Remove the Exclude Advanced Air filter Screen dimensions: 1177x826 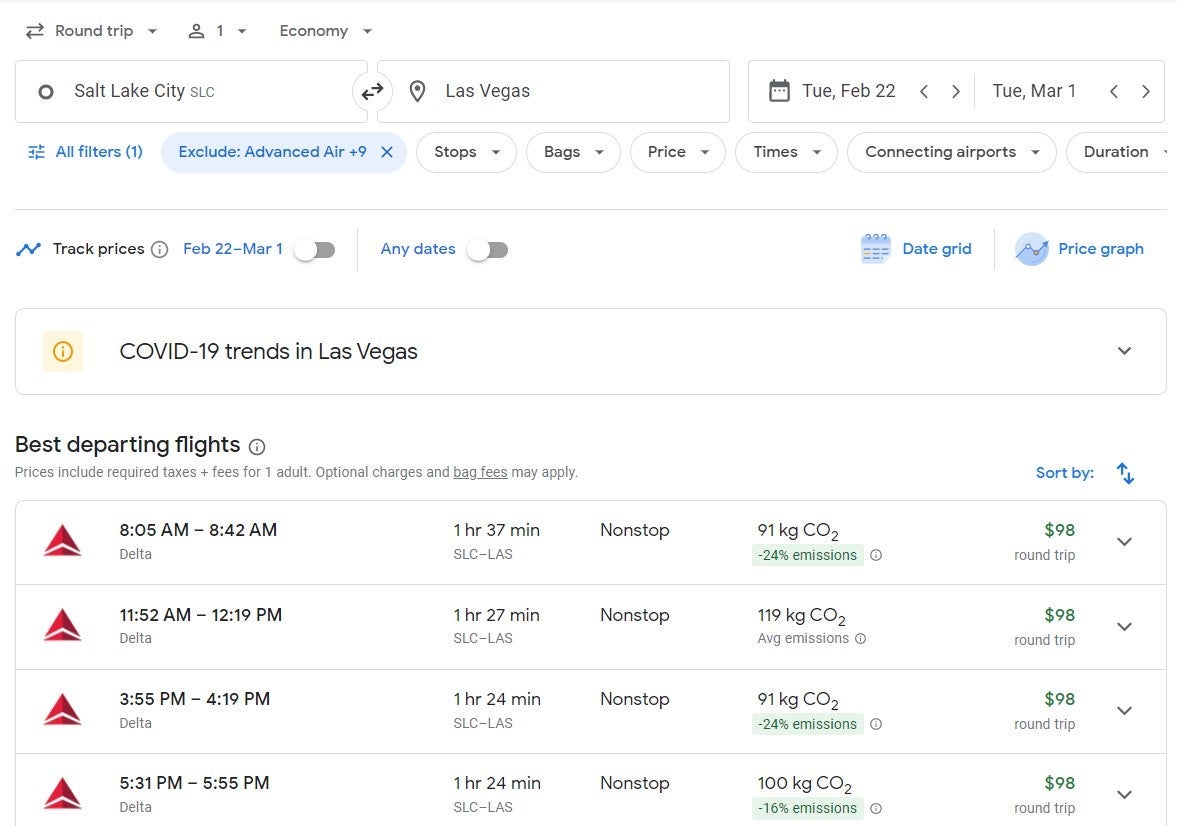(x=387, y=152)
